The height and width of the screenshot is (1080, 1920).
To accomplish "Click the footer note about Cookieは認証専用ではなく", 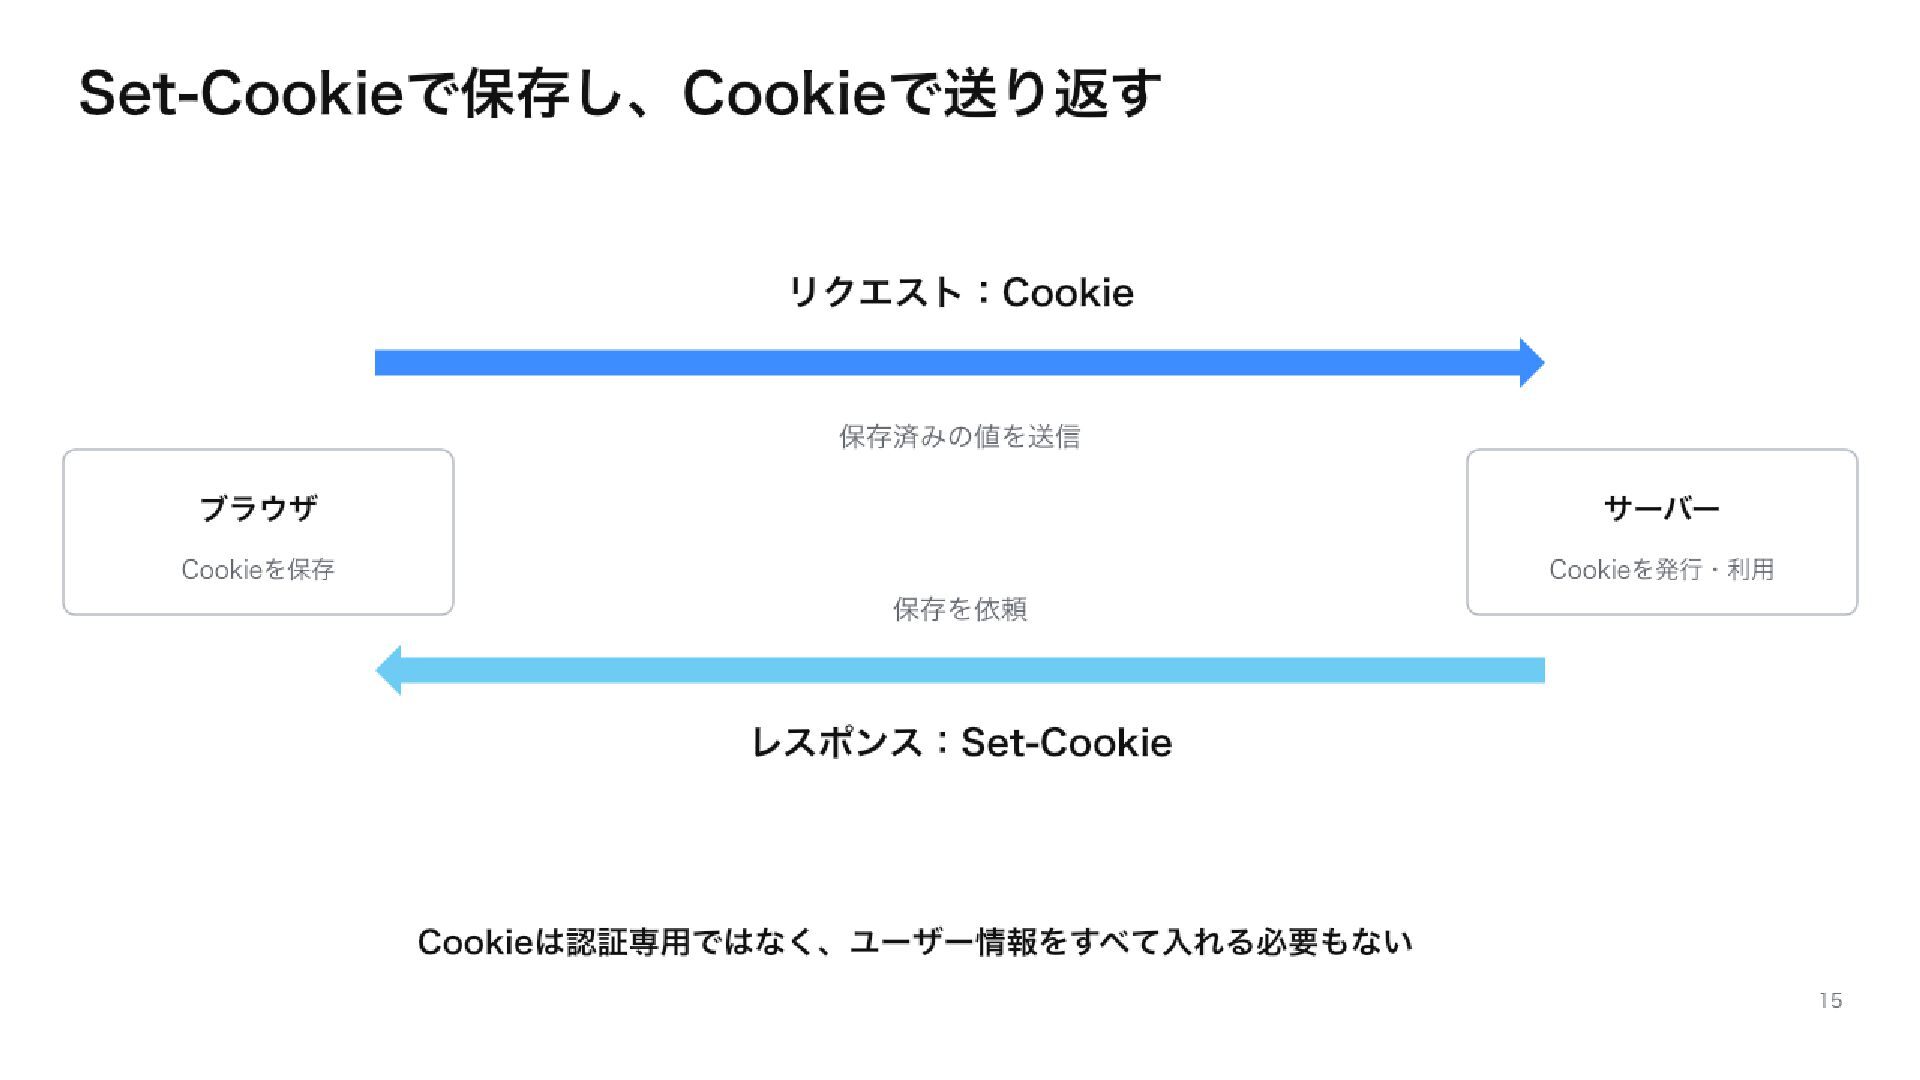I will 915,942.
